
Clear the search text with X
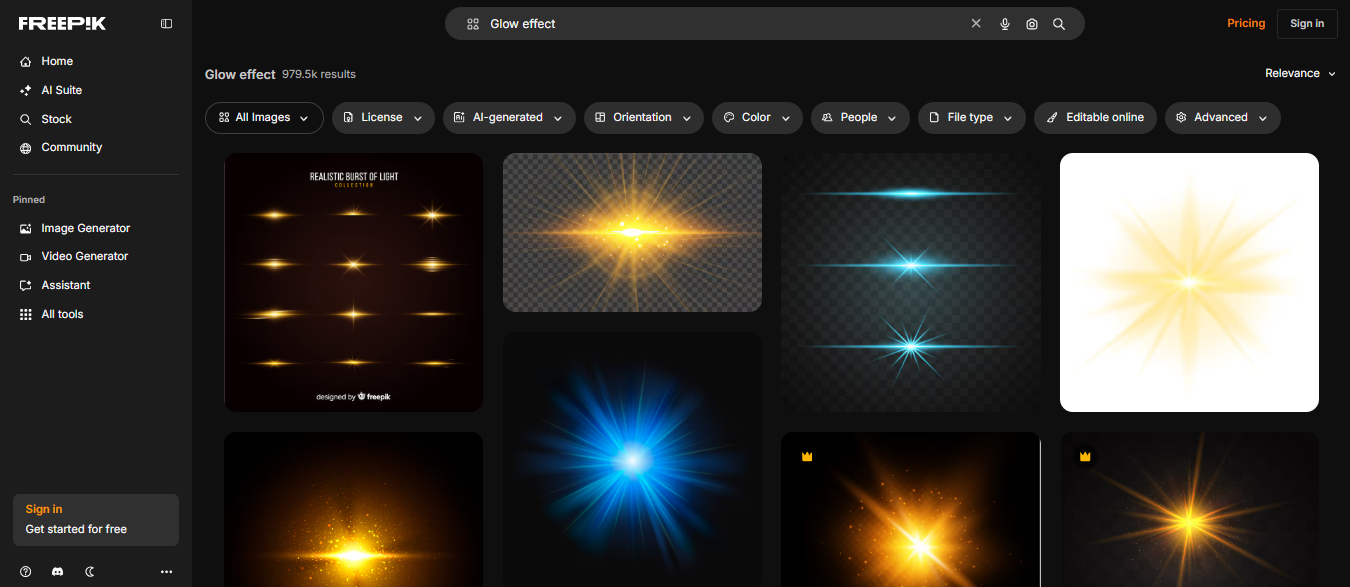coord(976,24)
